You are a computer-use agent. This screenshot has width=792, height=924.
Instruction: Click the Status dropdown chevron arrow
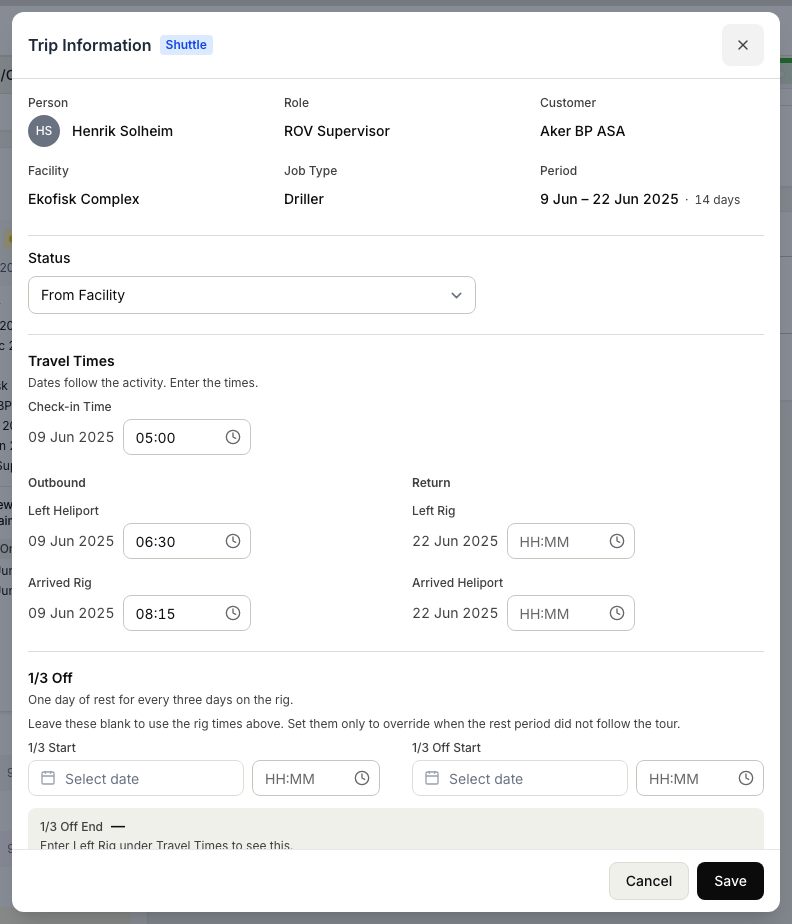pyautogui.click(x=456, y=295)
